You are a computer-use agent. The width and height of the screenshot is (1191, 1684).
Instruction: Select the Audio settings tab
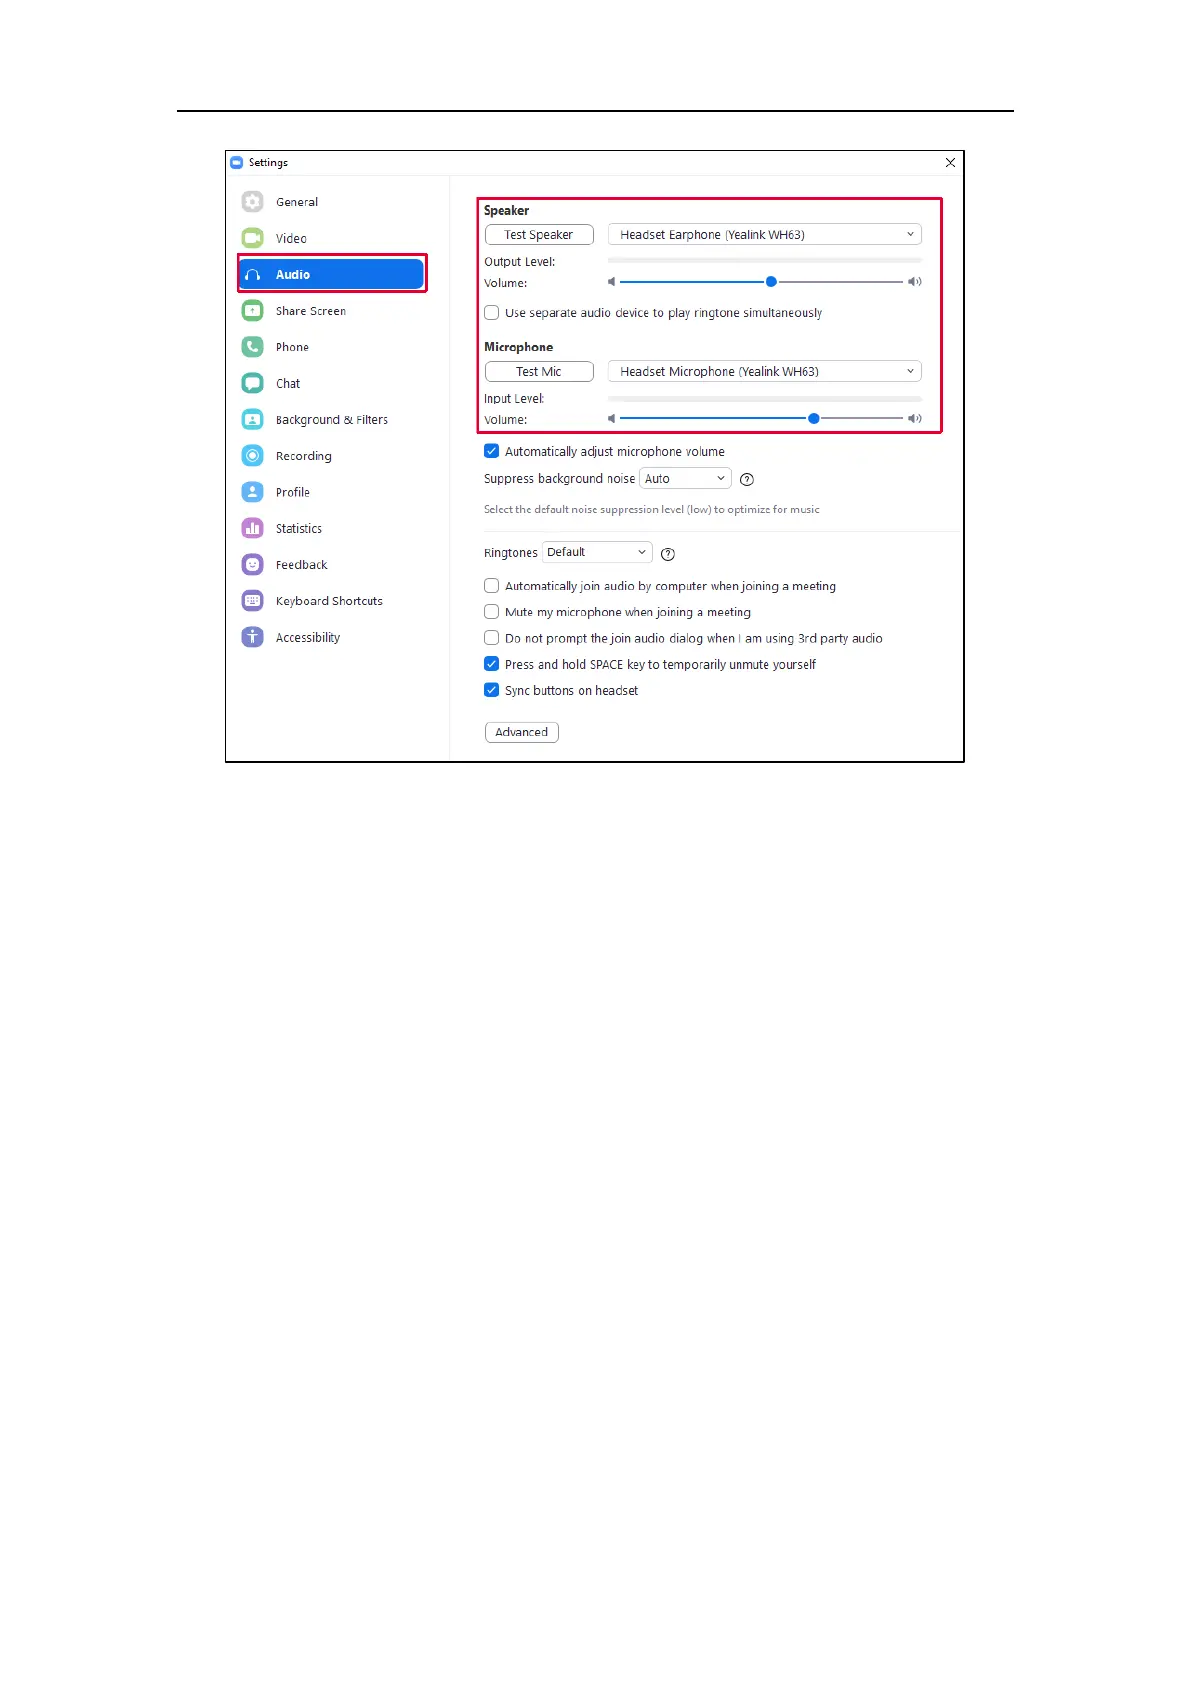332,274
